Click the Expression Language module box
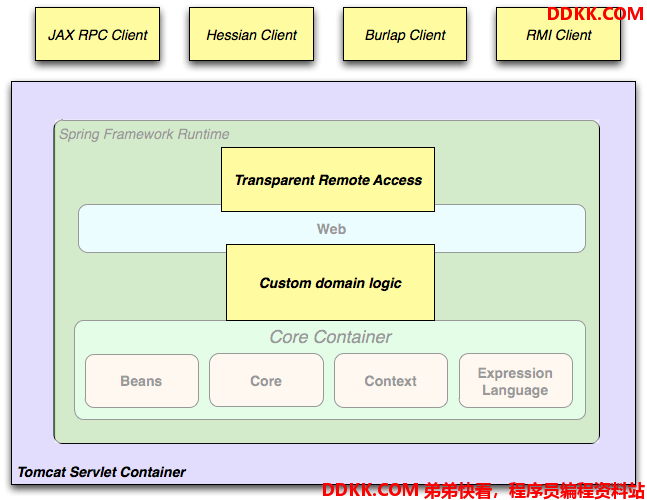Screen dimensions: 647x500 tap(515, 381)
